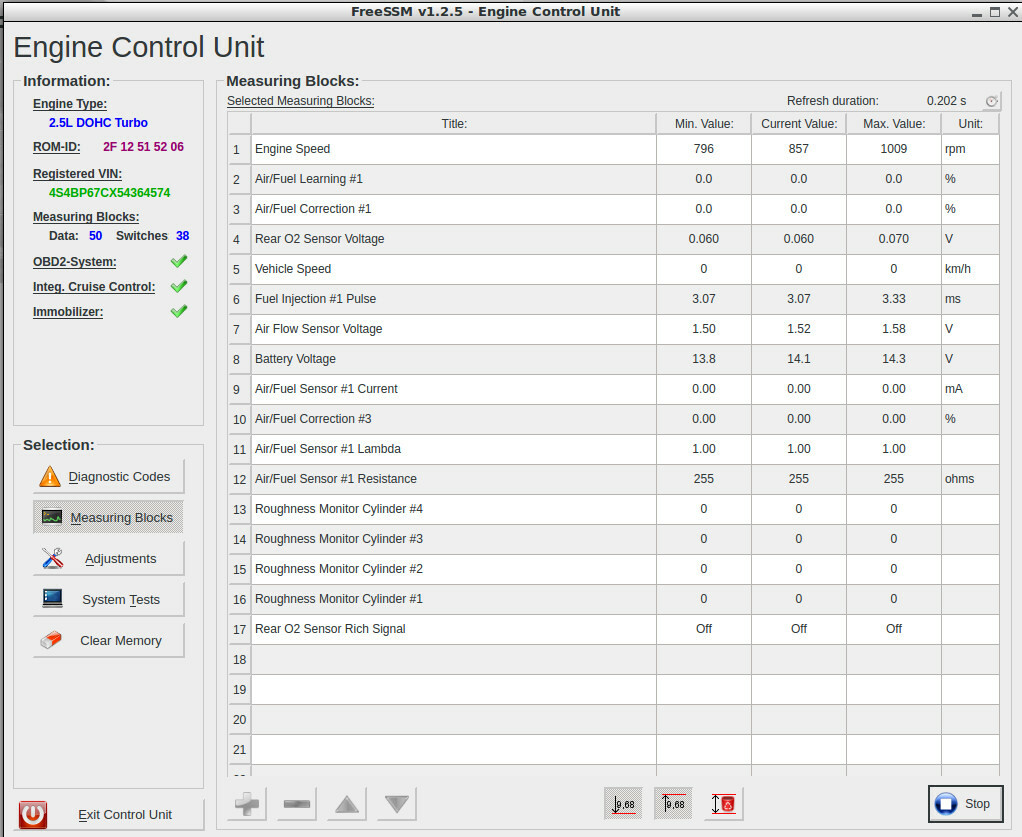1022x837 pixels.
Task: Click the Integ. Cruise Control green checkmark
Action: pos(179,286)
